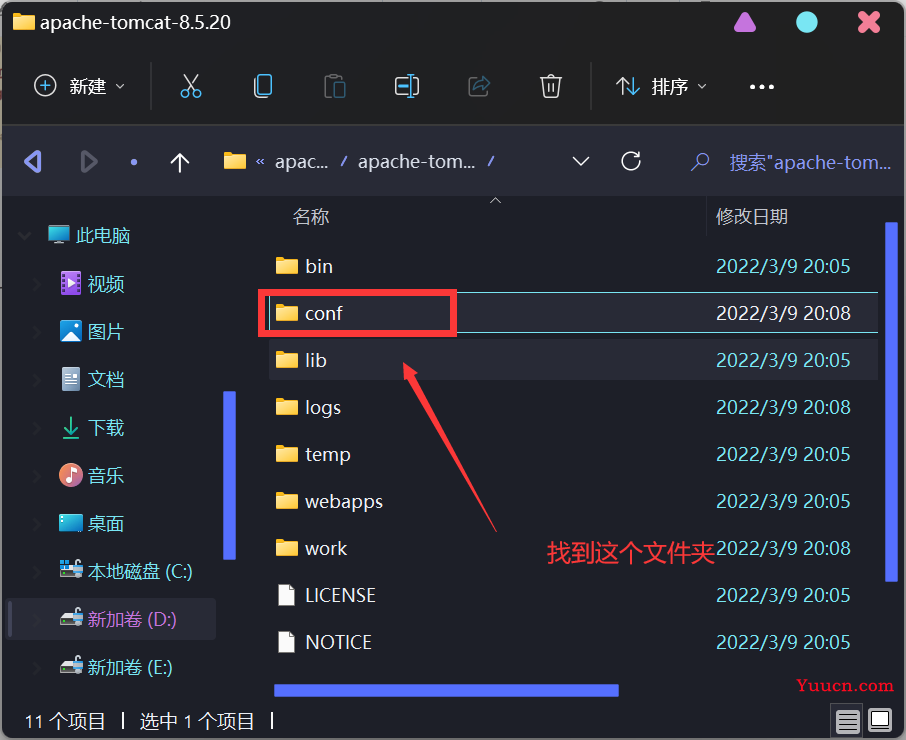This screenshot has height=740, width=906.
Task: Open 桌面 in navigation pane
Action: (x=92, y=523)
